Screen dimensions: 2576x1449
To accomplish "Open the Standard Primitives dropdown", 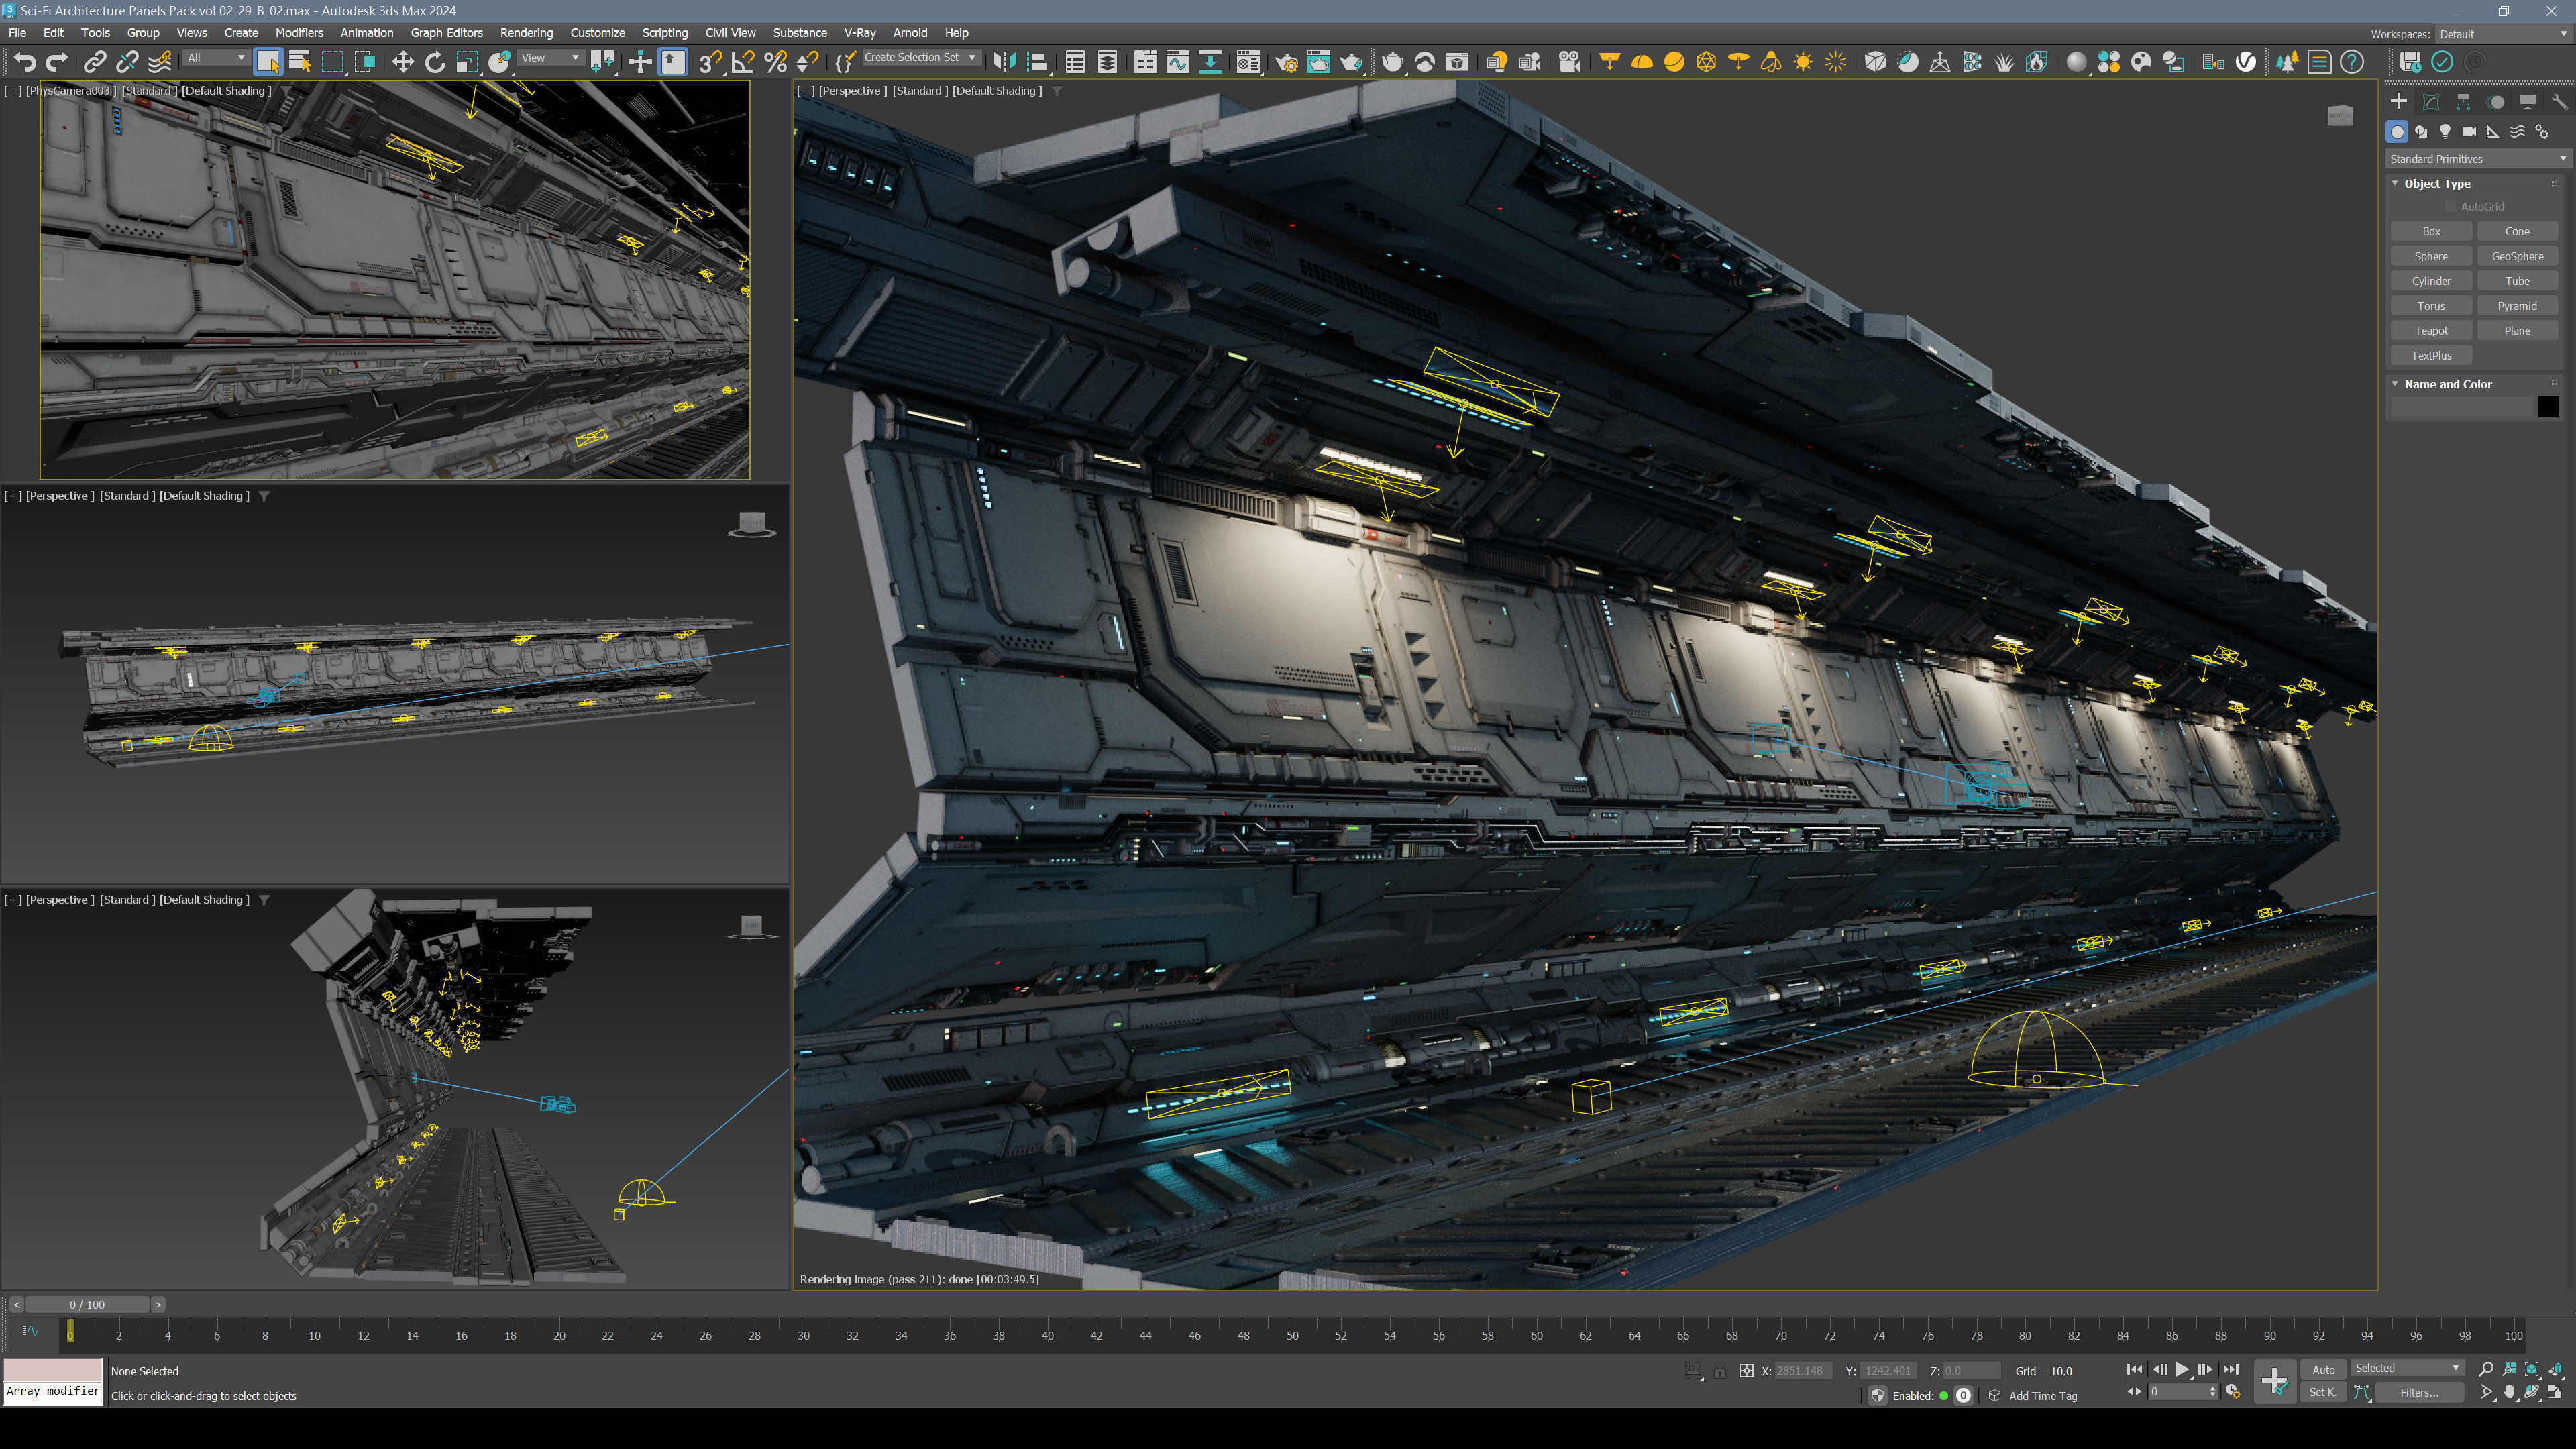I will coord(2476,159).
